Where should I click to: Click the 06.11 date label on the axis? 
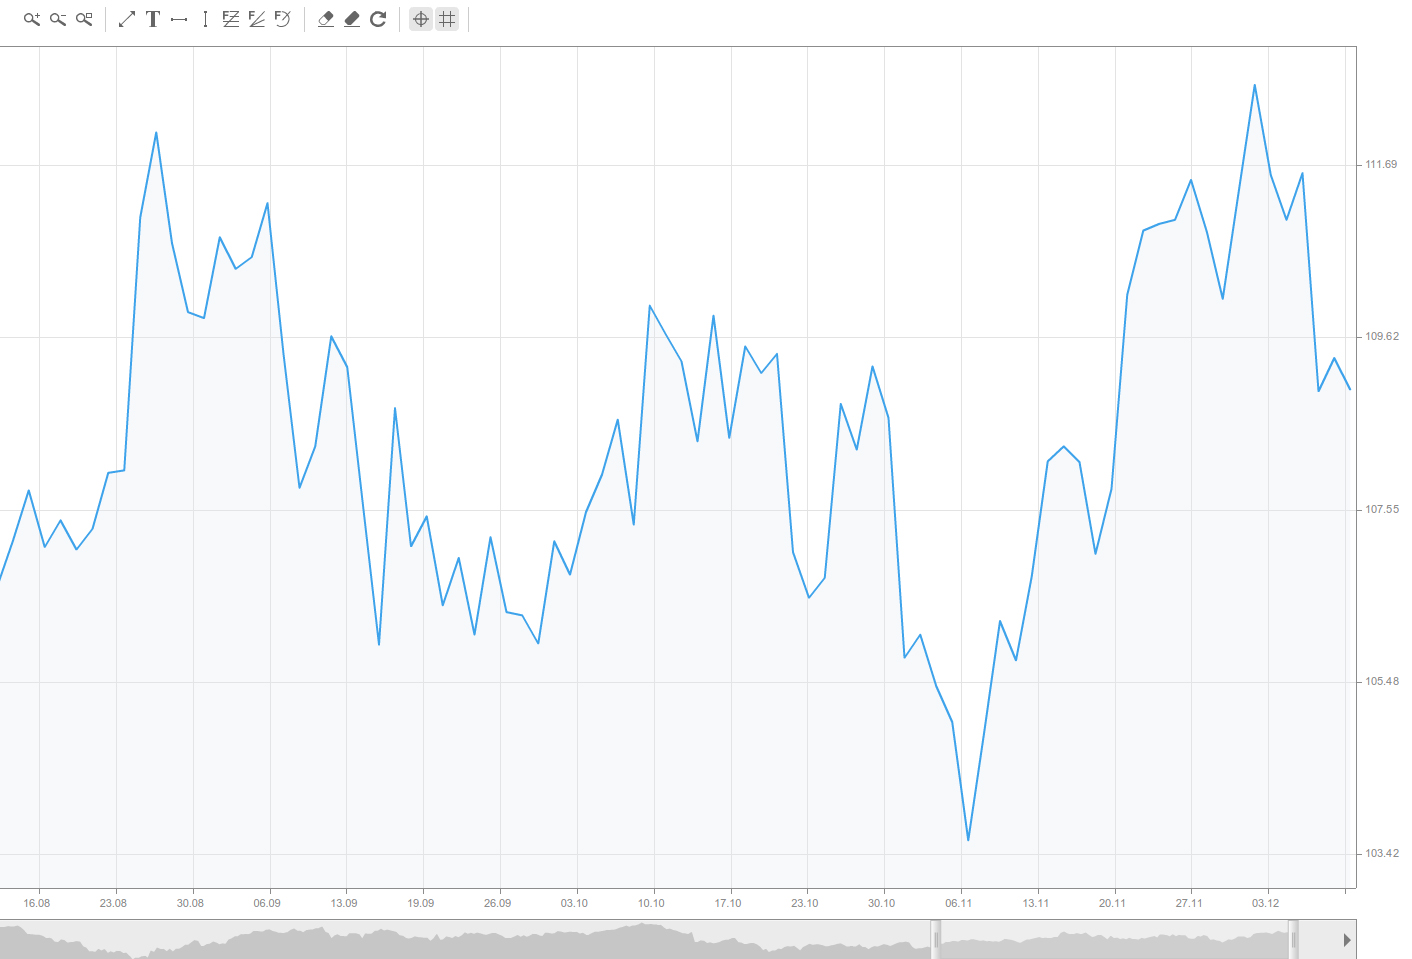(960, 903)
